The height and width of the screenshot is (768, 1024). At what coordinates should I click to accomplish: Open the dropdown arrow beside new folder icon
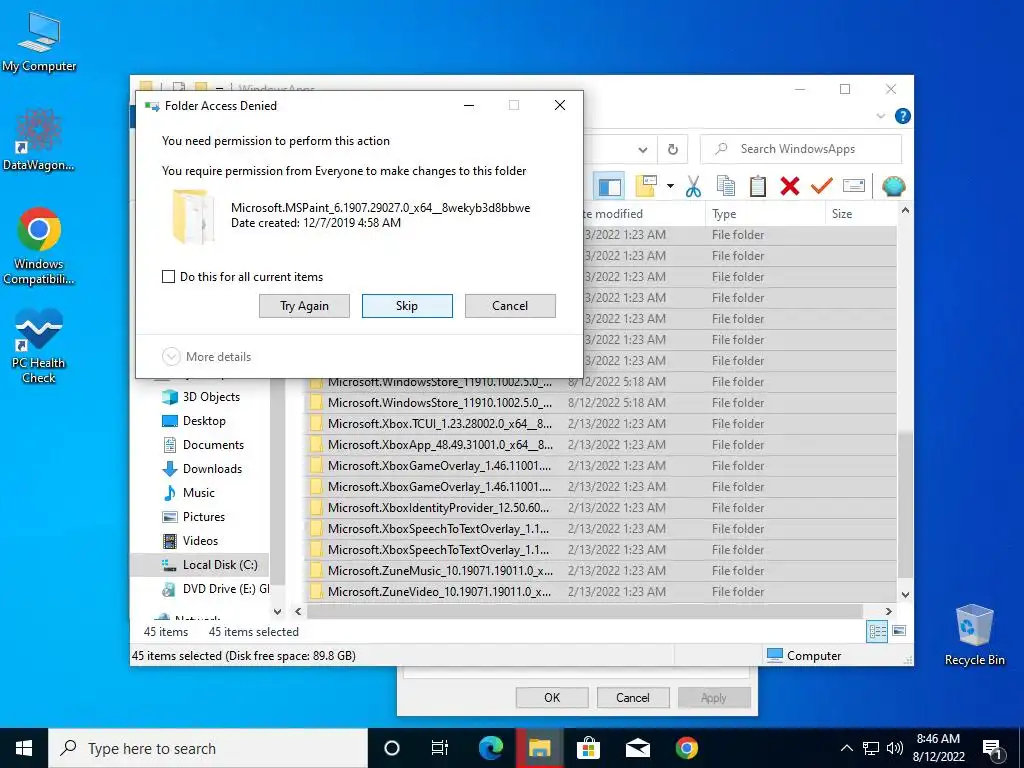click(x=670, y=187)
